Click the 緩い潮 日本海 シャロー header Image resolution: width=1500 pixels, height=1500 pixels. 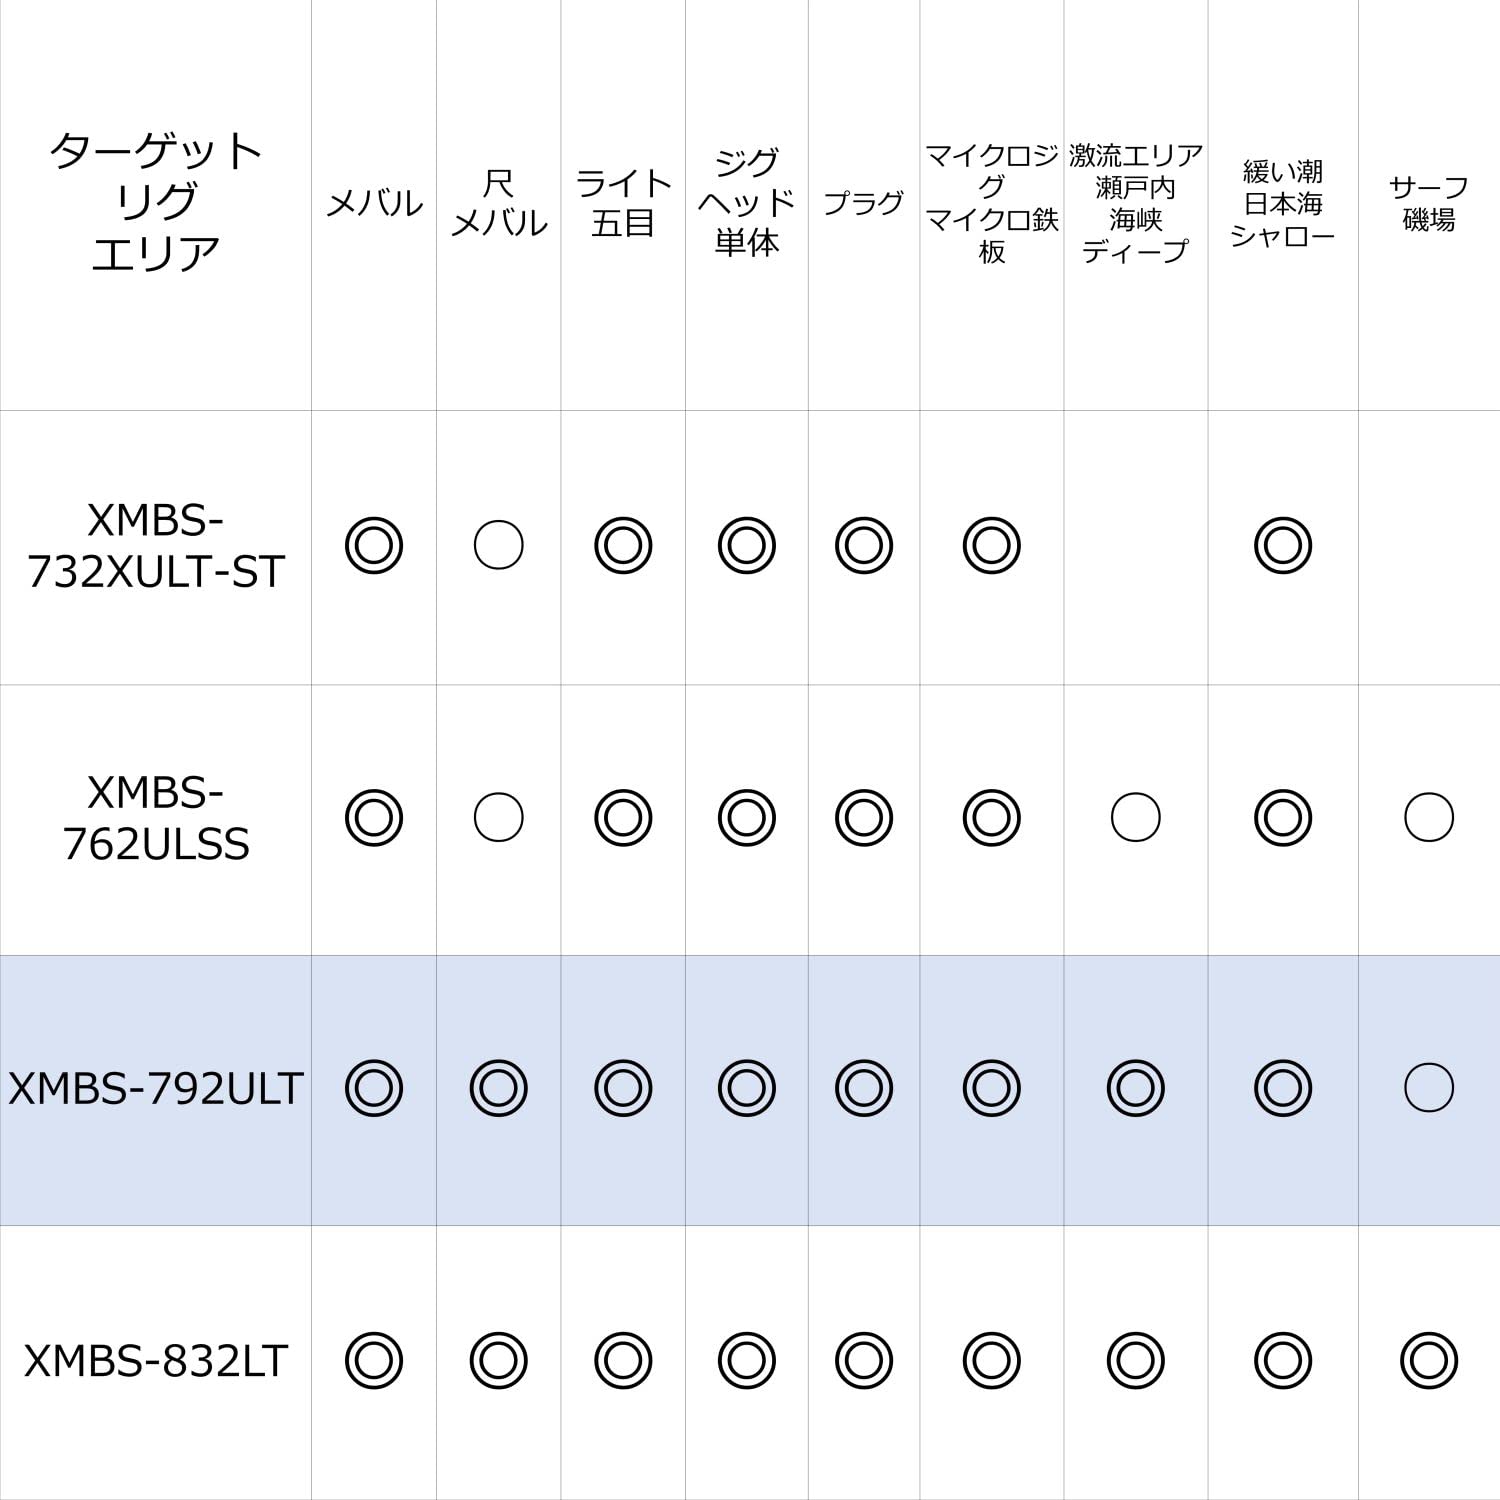tap(1283, 203)
